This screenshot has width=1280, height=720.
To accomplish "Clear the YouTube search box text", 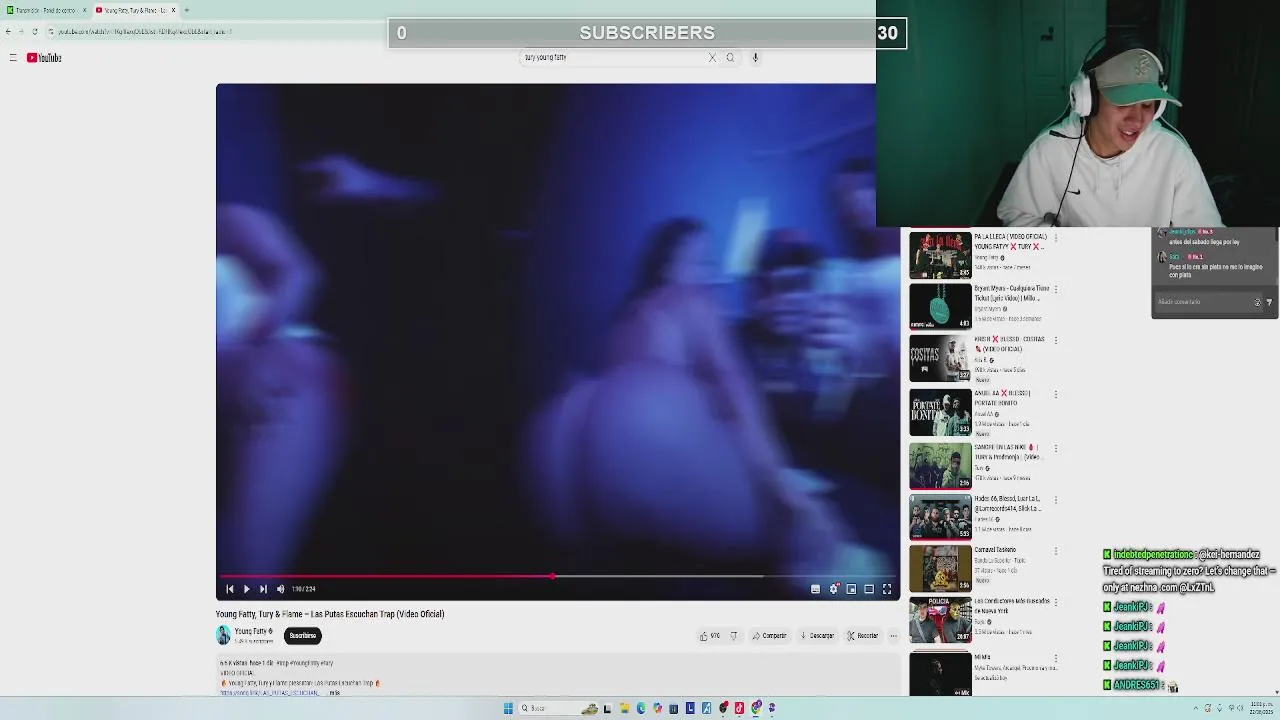I will click(712, 57).
